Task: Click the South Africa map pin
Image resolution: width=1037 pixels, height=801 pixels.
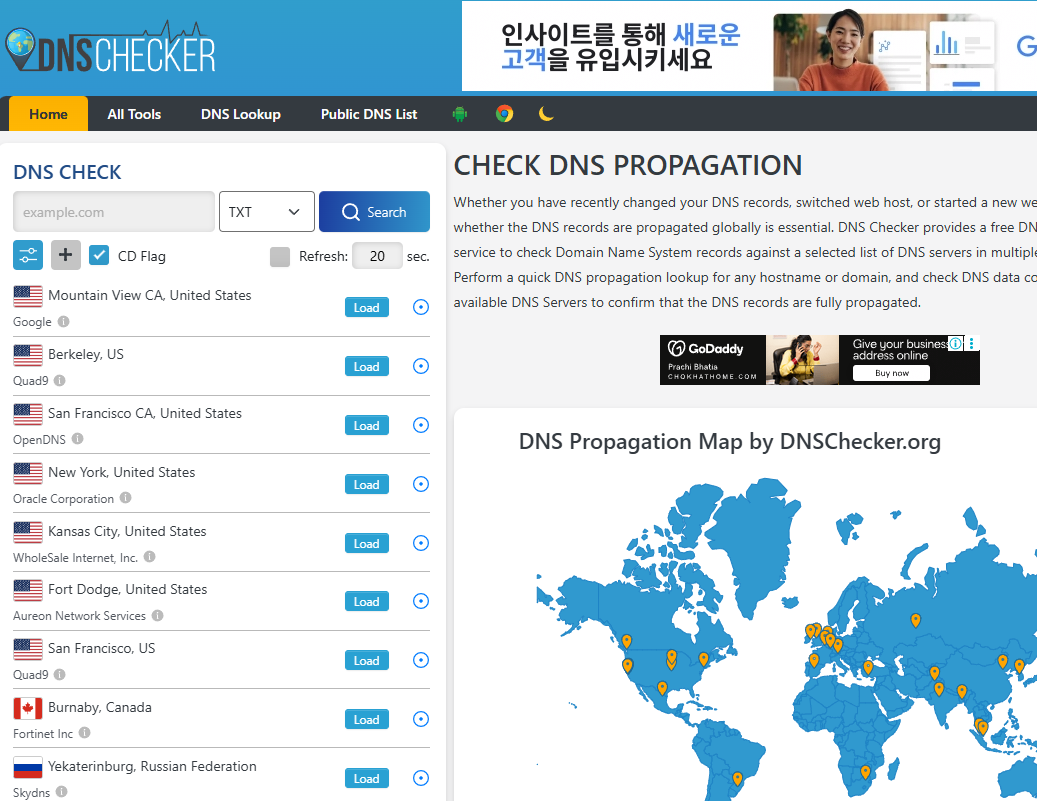Action: pos(865,772)
